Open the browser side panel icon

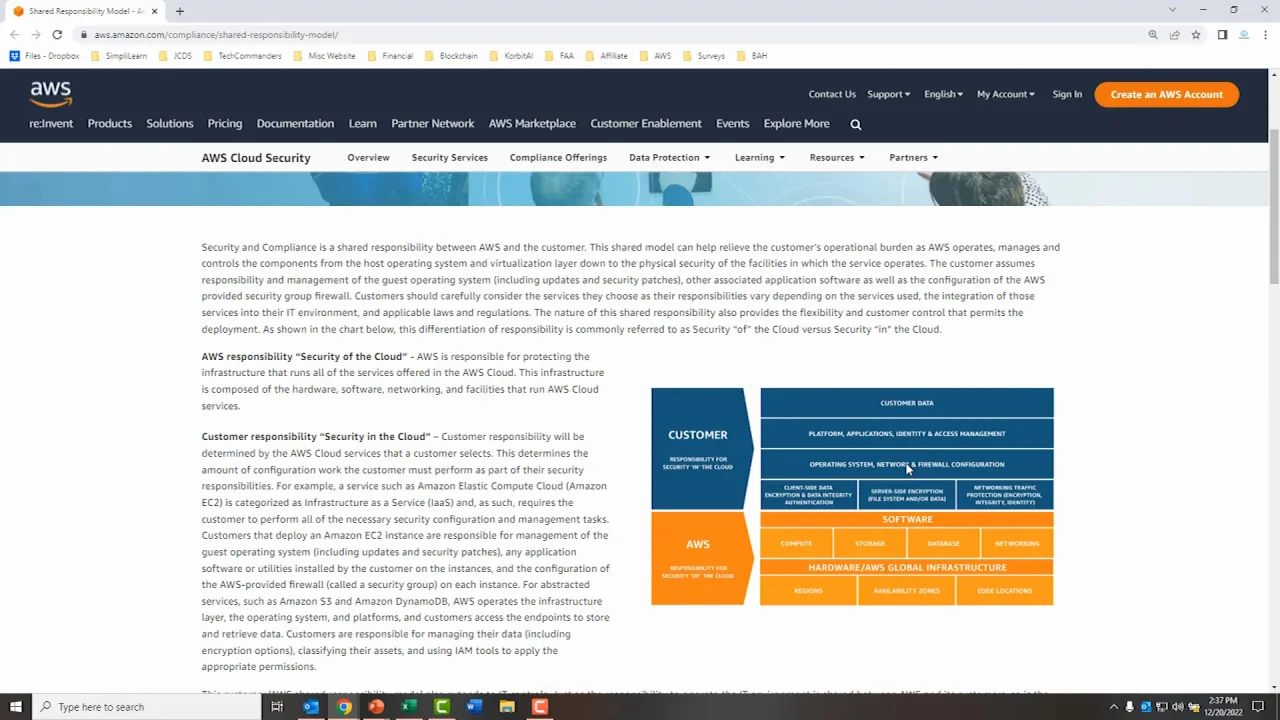click(1222, 34)
